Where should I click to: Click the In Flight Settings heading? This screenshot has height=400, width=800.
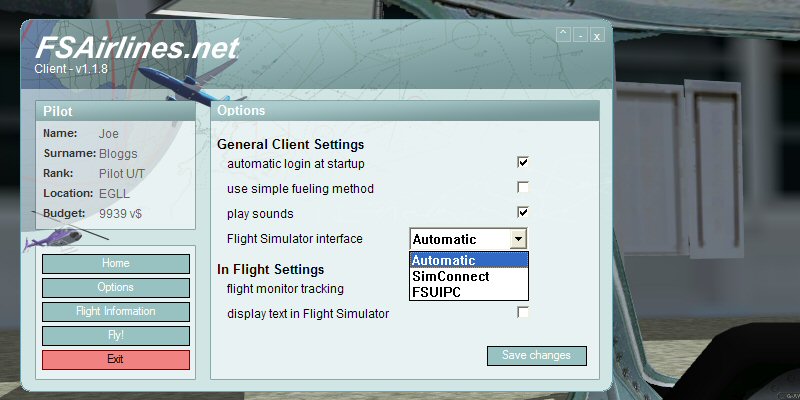click(x=270, y=269)
